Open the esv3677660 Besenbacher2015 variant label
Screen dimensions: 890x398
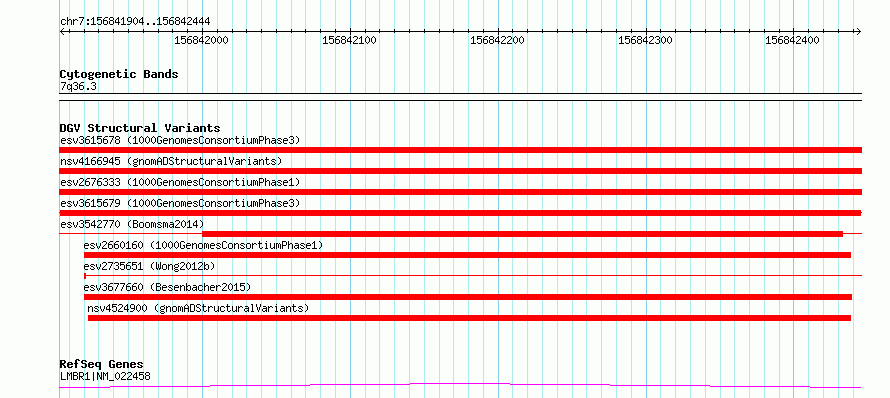pos(167,287)
